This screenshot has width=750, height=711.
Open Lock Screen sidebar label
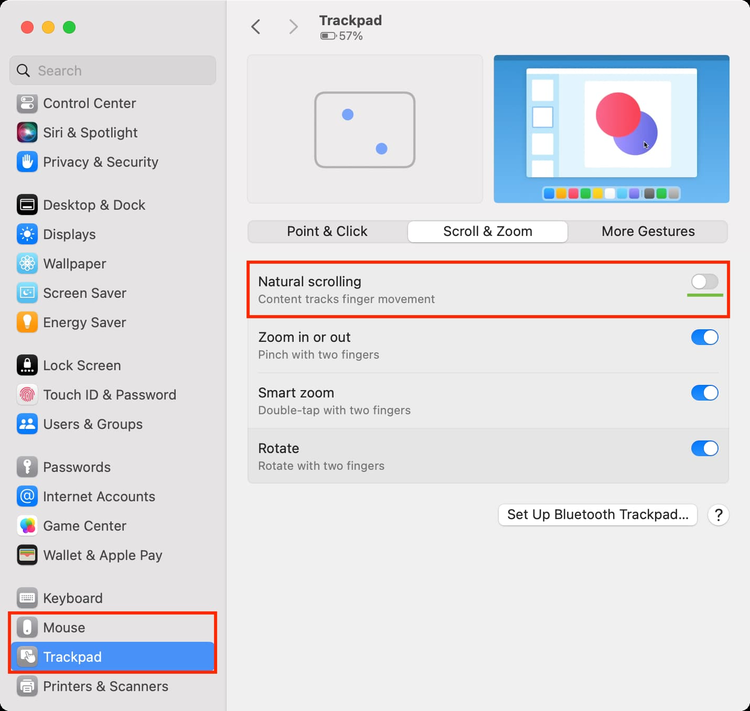point(82,366)
